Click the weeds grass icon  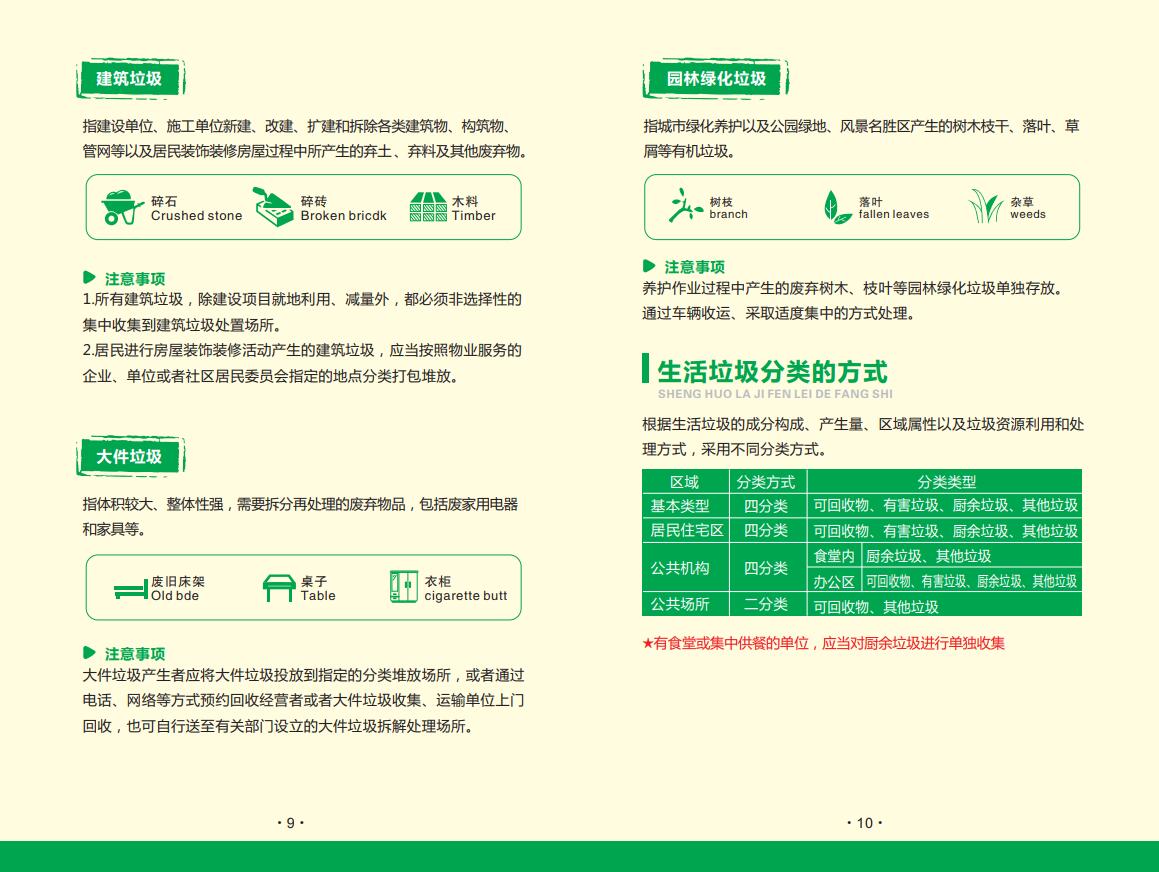(x=985, y=206)
